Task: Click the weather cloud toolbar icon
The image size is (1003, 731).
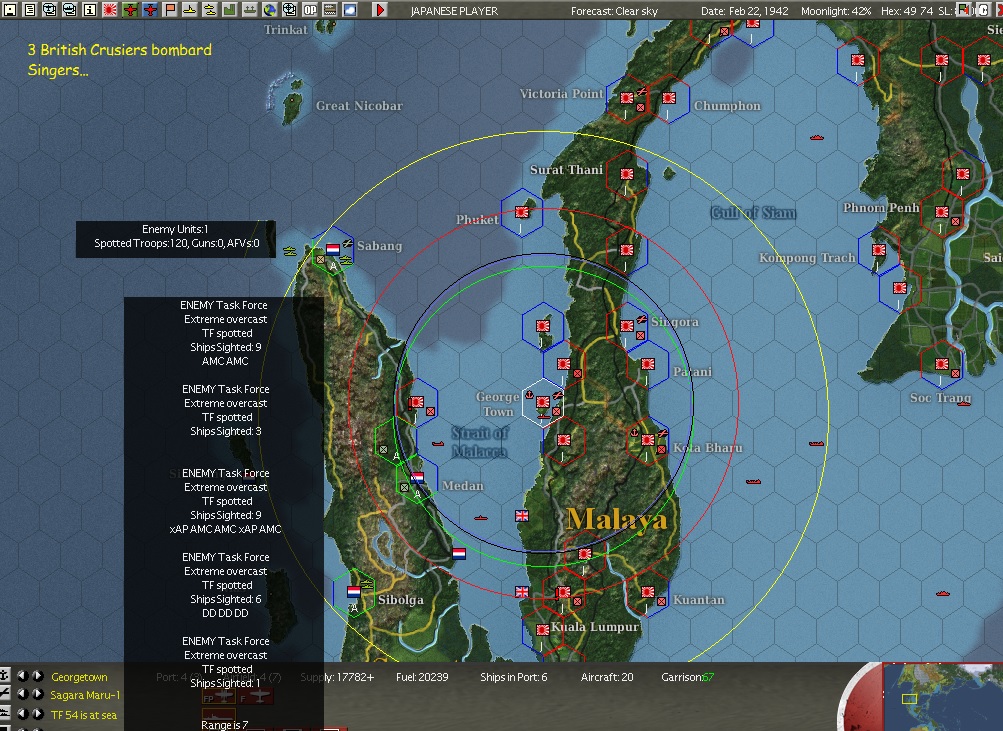Action: (x=350, y=10)
